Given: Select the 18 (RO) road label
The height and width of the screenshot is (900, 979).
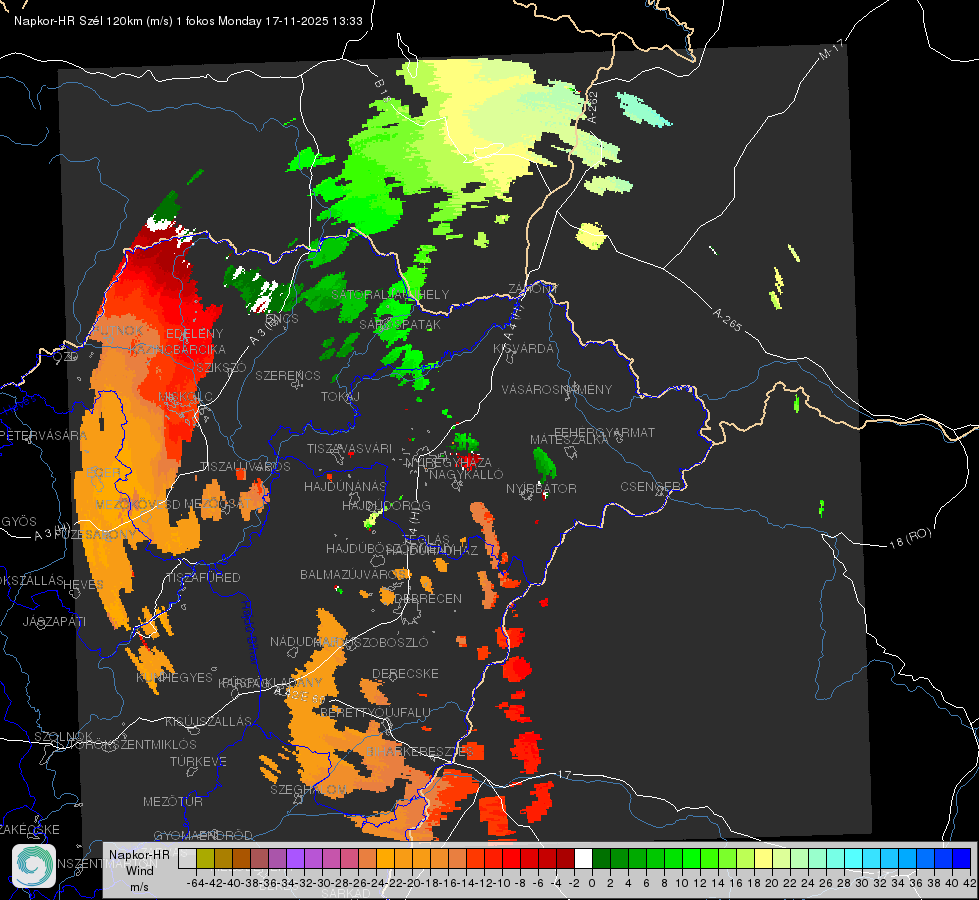Looking at the screenshot, I should pyautogui.click(x=910, y=538).
